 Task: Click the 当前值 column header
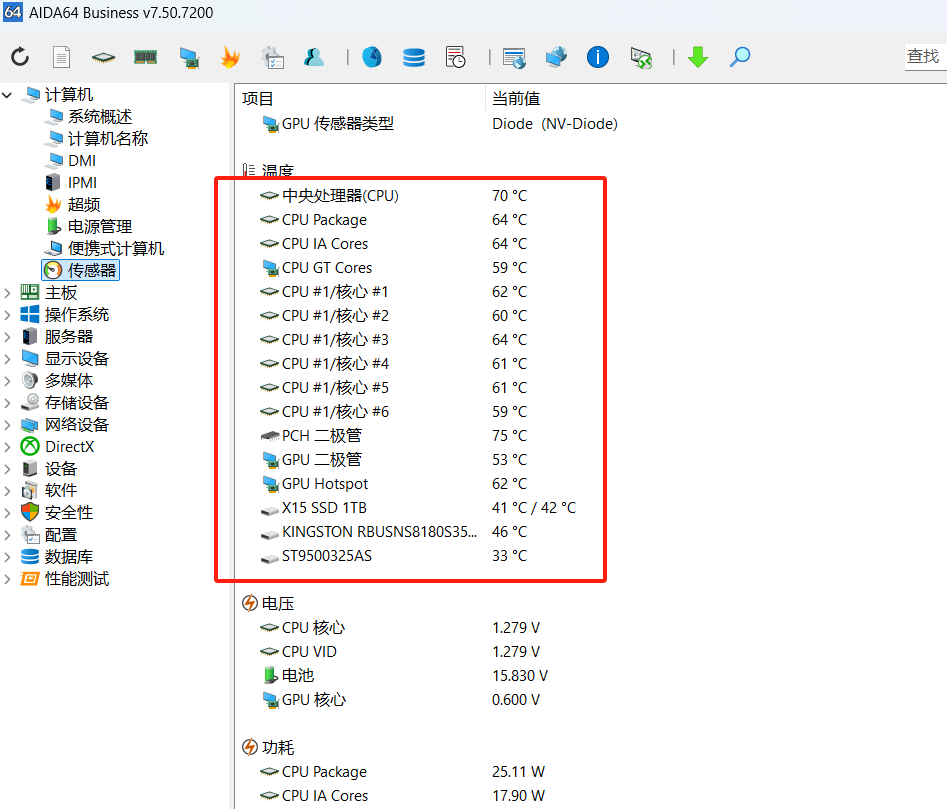[x=516, y=98]
